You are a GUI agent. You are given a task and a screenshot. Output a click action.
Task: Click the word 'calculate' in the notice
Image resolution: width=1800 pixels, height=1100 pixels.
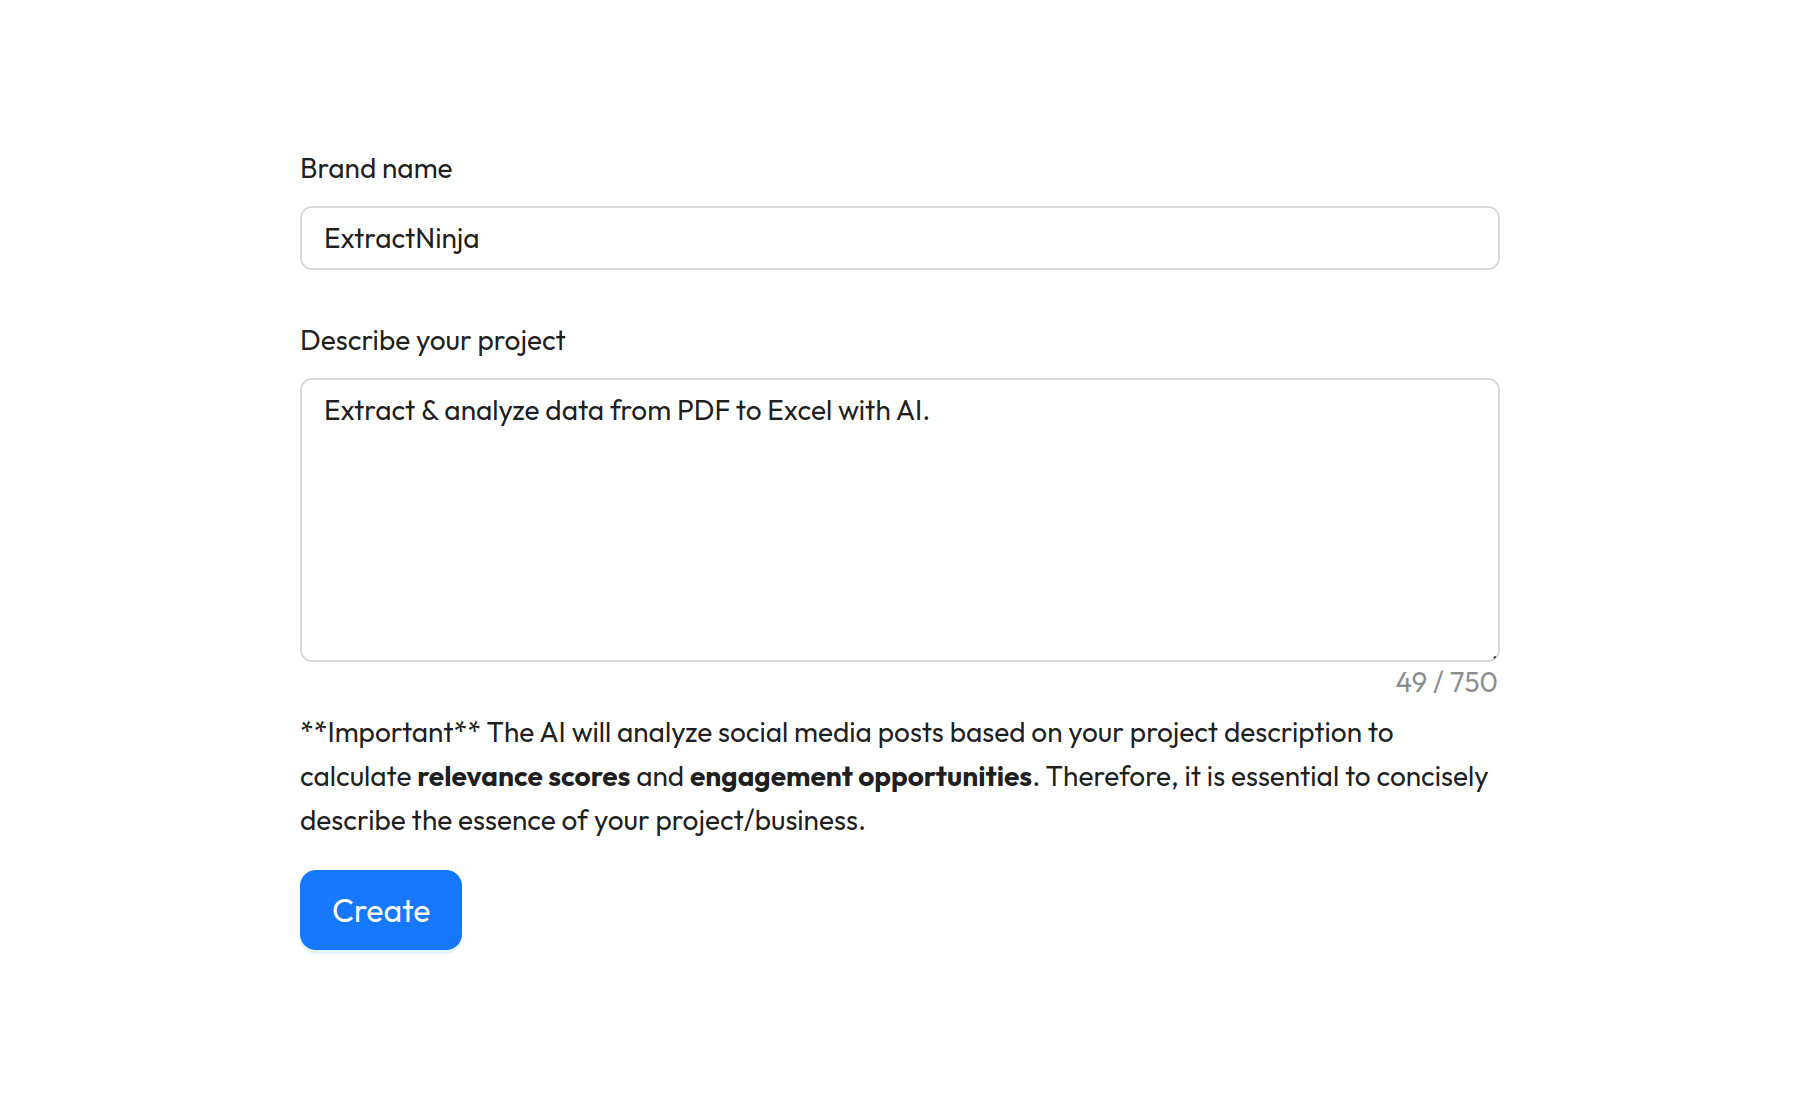pyautogui.click(x=355, y=777)
